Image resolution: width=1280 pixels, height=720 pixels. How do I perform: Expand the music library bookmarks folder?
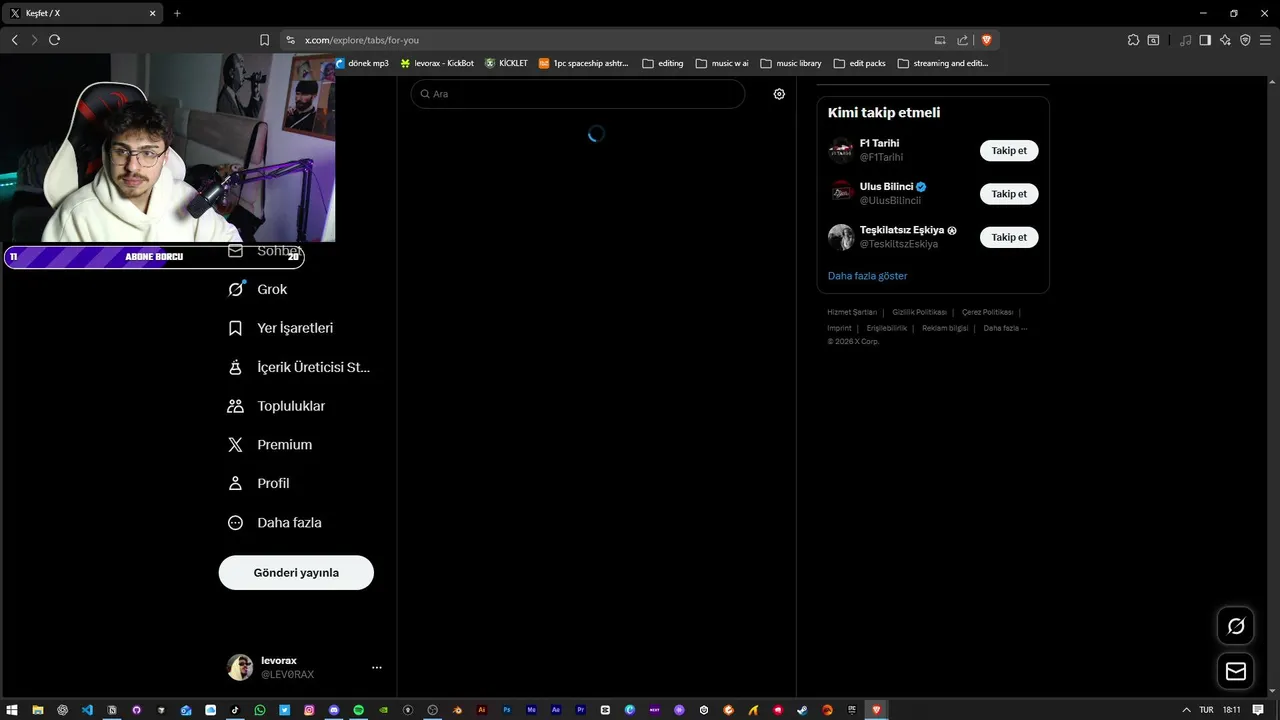point(791,63)
